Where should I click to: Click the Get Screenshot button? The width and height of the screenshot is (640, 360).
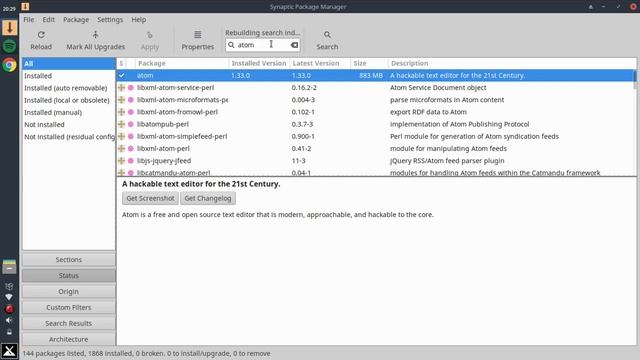pyautogui.click(x=150, y=198)
